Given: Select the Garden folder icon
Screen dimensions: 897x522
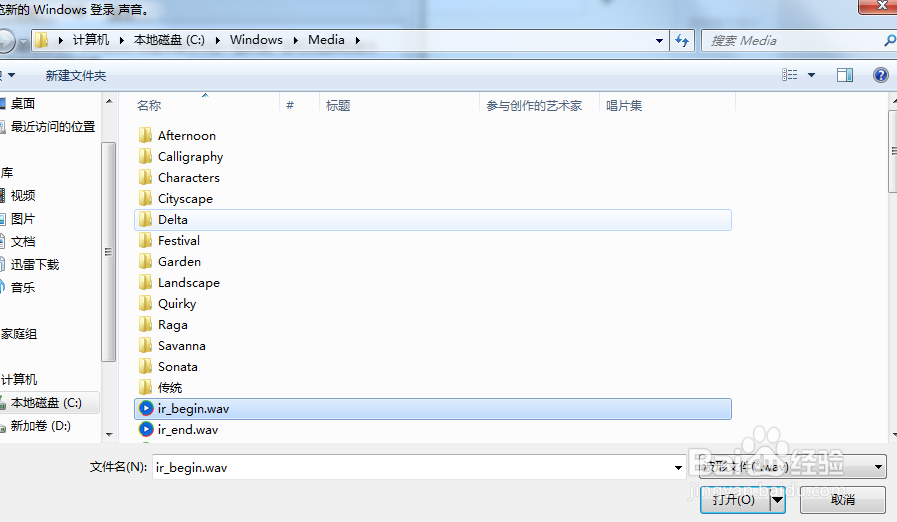Looking at the screenshot, I should pyautogui.click(x=145, y=262).
